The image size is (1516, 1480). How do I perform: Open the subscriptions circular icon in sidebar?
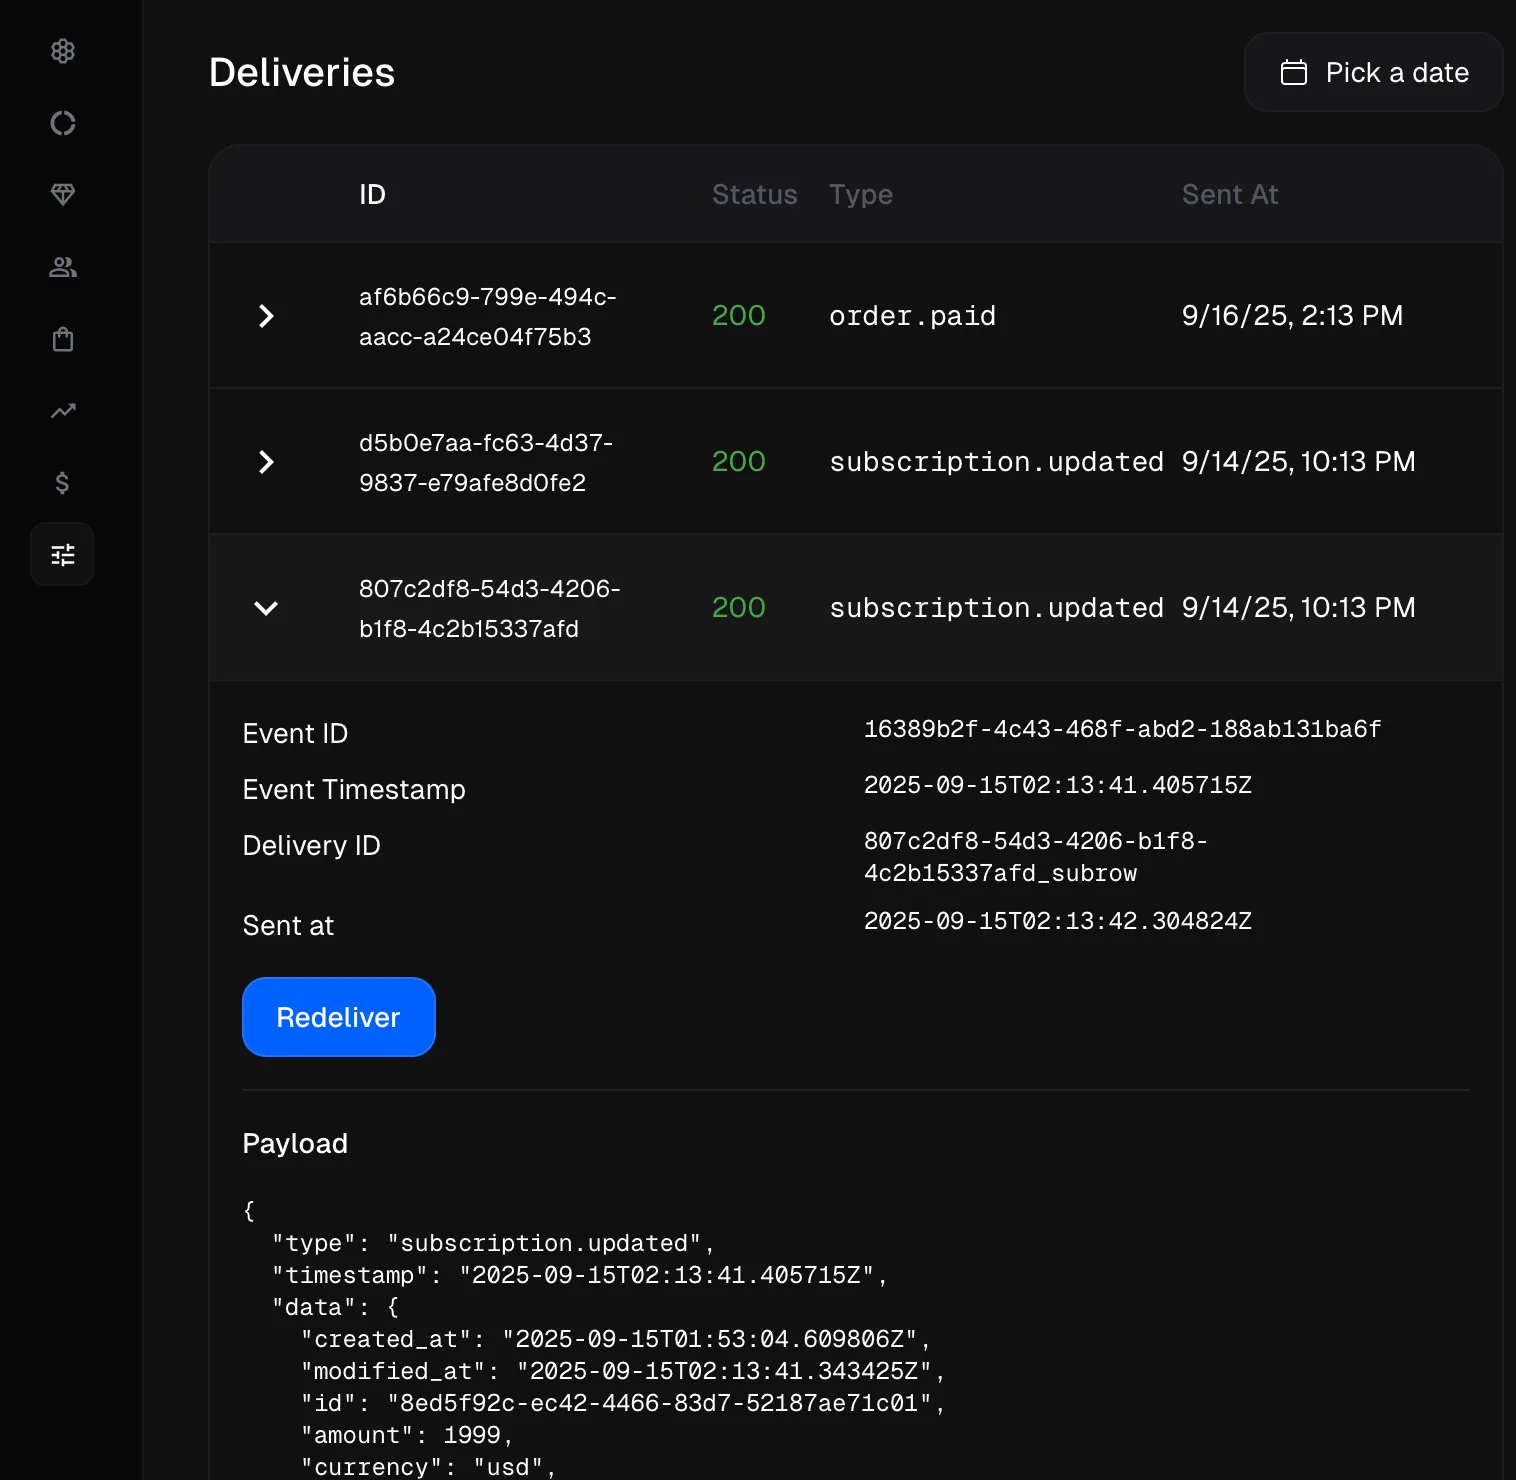click(62, 123)
